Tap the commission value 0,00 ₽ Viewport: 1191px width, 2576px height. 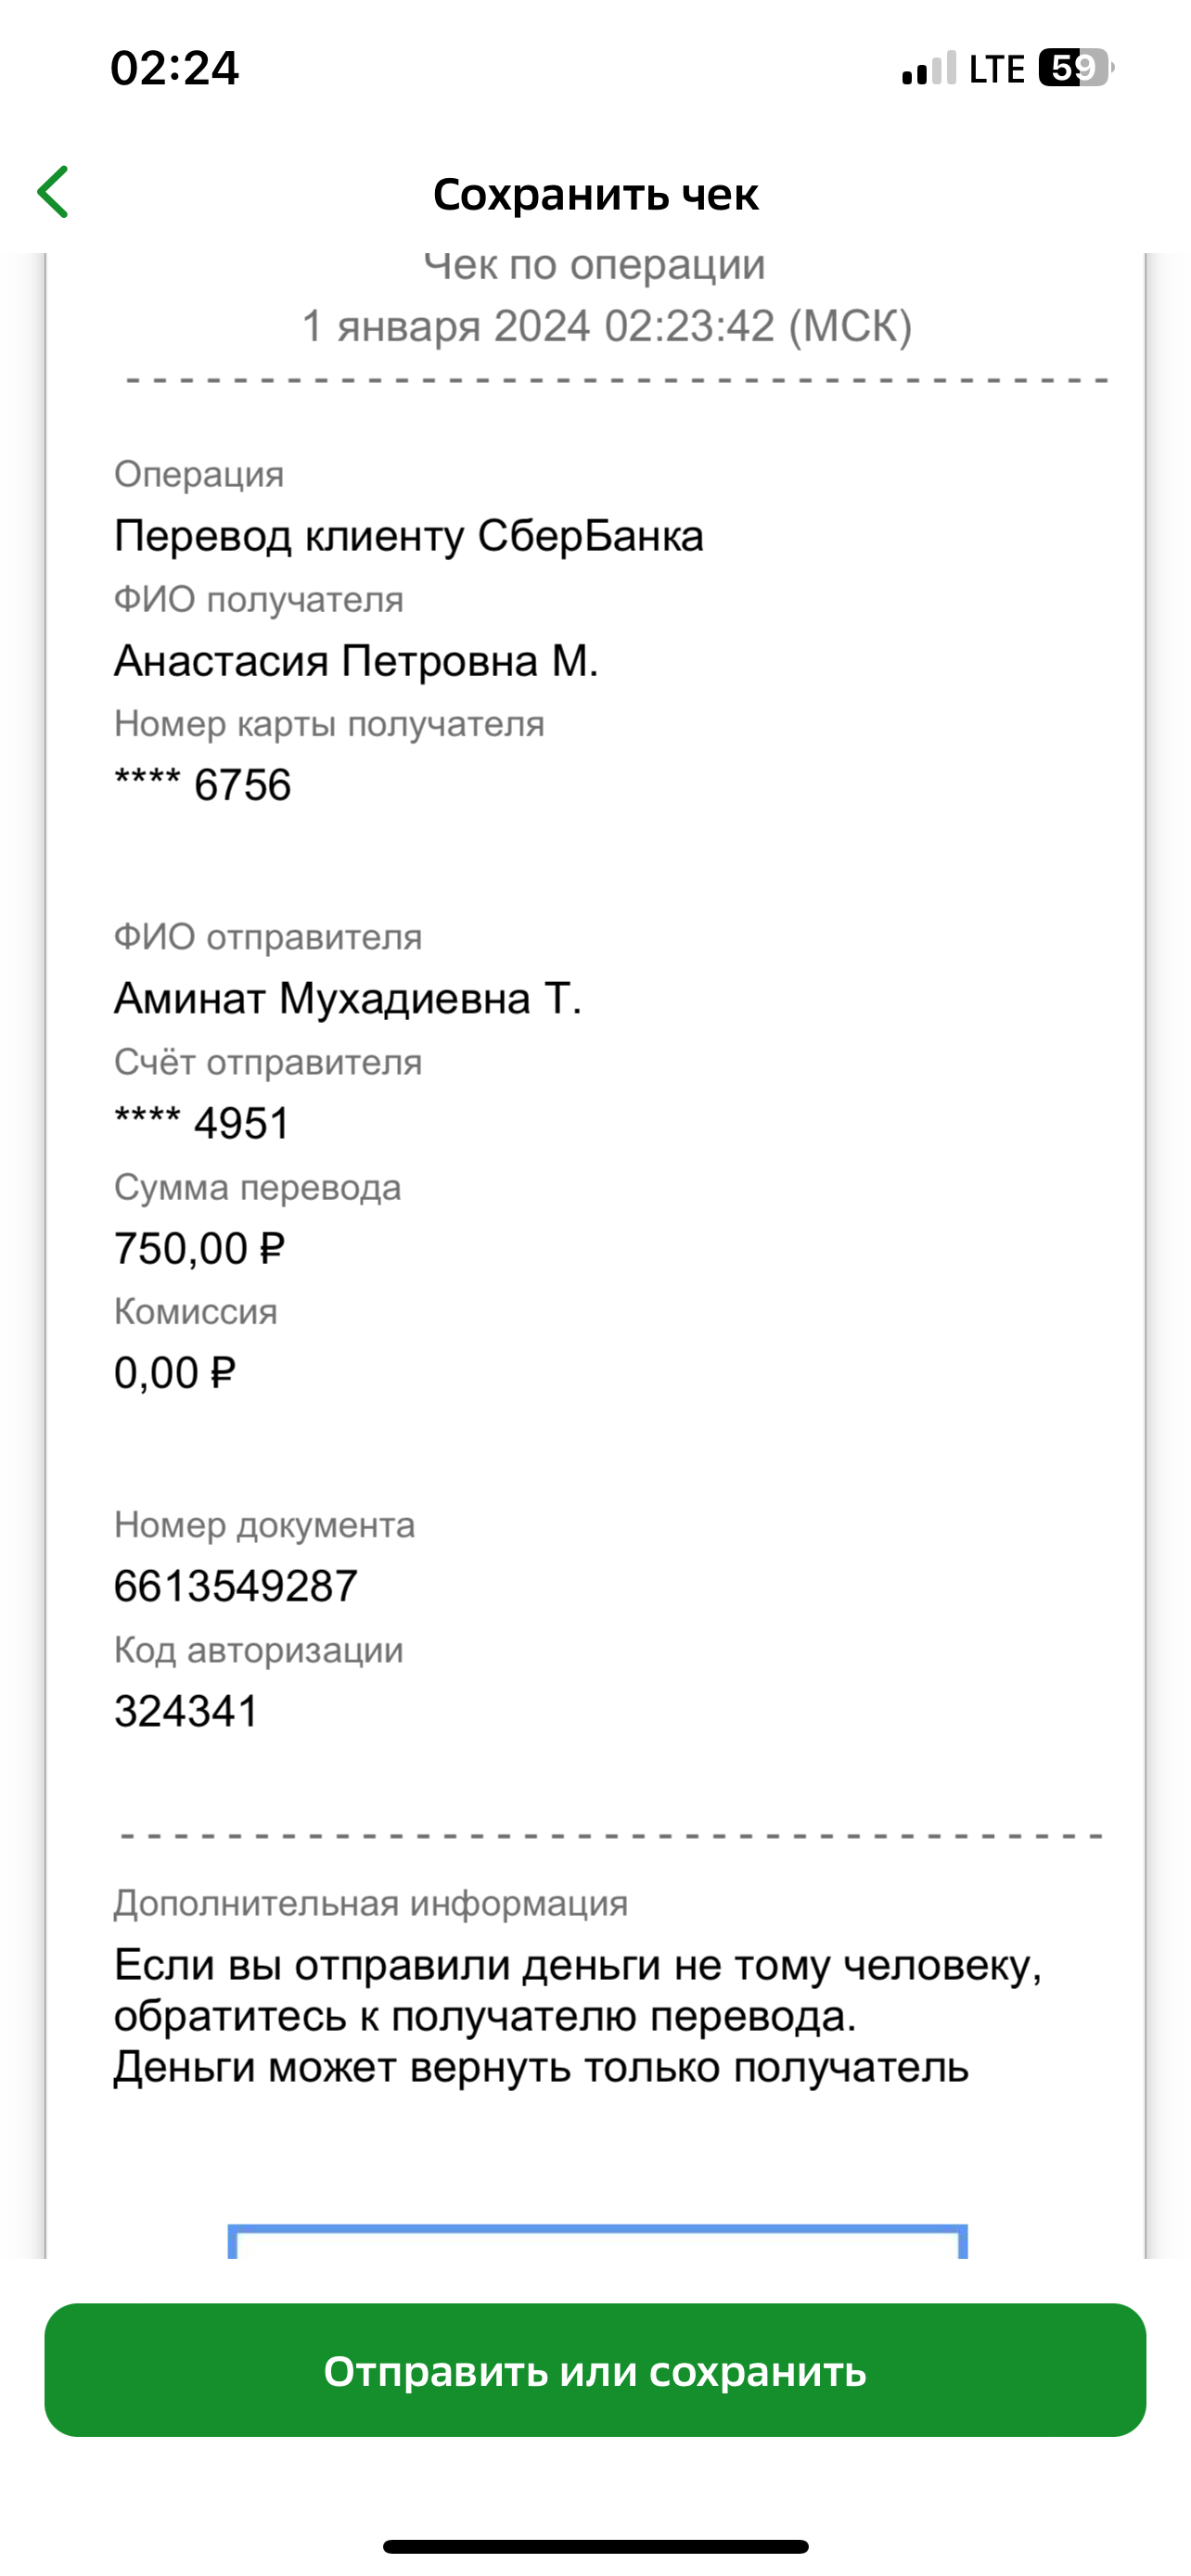(x=175, y=1373)
